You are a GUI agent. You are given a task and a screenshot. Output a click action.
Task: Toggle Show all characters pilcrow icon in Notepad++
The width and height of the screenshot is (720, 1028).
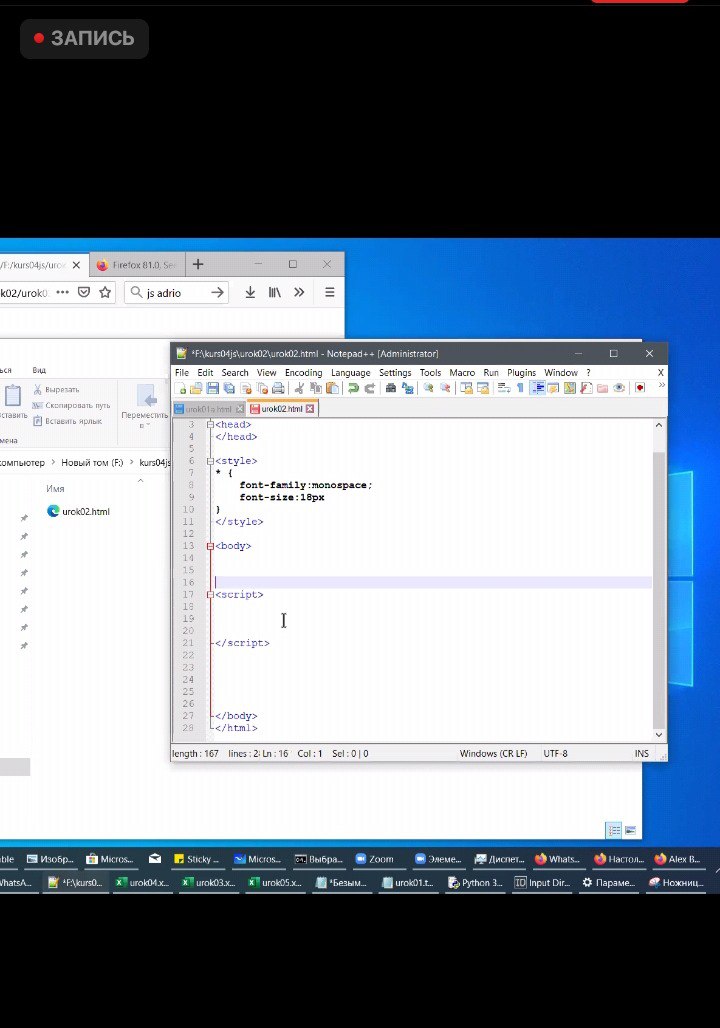[520, 388]
